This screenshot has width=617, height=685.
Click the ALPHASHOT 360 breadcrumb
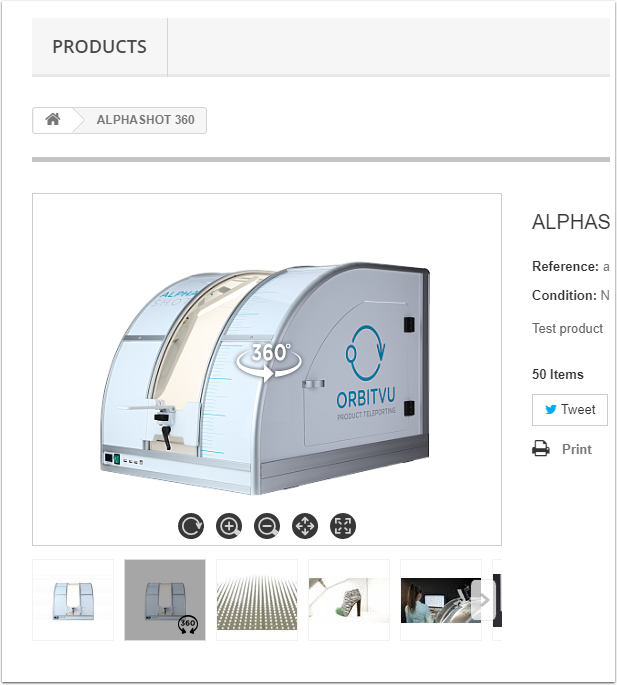[146, 120]
